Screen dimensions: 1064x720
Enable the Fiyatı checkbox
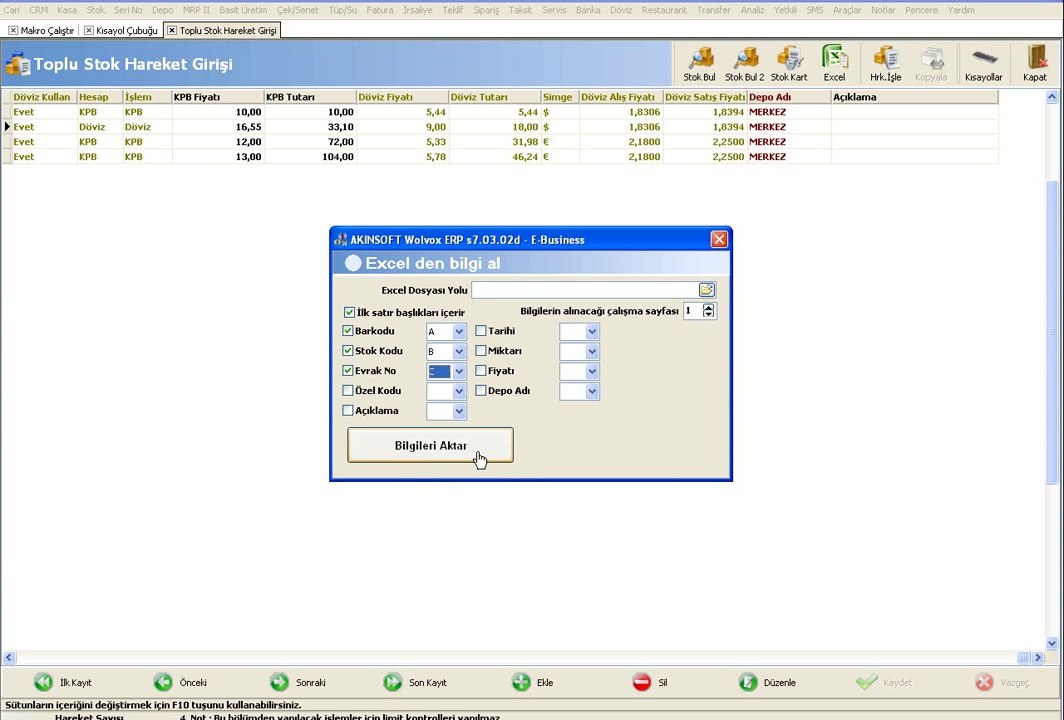pyautogui.click(x=480, y=371)
